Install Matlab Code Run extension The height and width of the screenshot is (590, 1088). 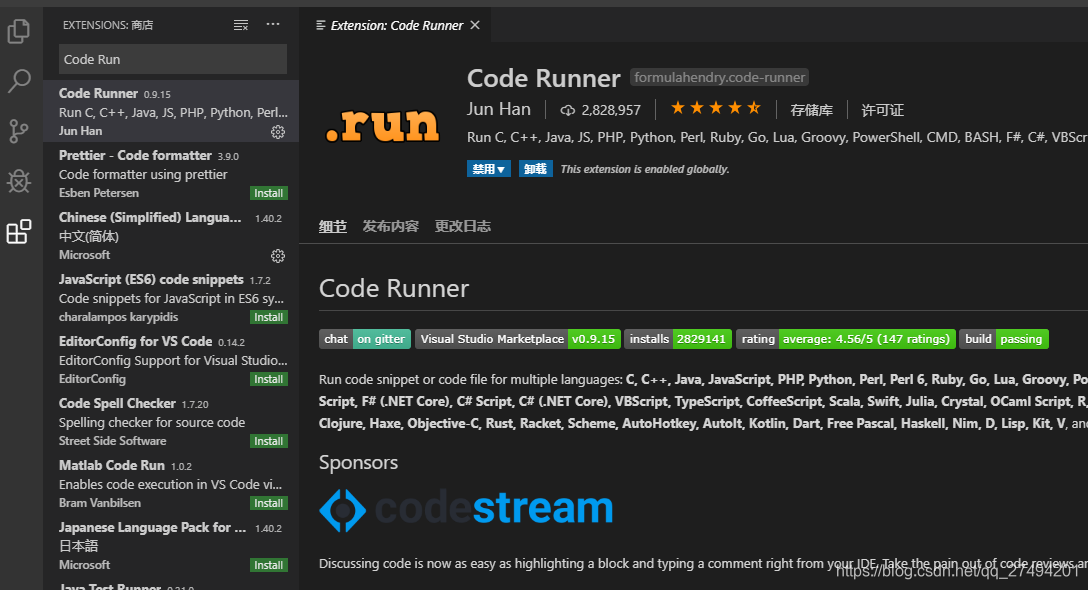pyautogui.click(x=269, y=503)
